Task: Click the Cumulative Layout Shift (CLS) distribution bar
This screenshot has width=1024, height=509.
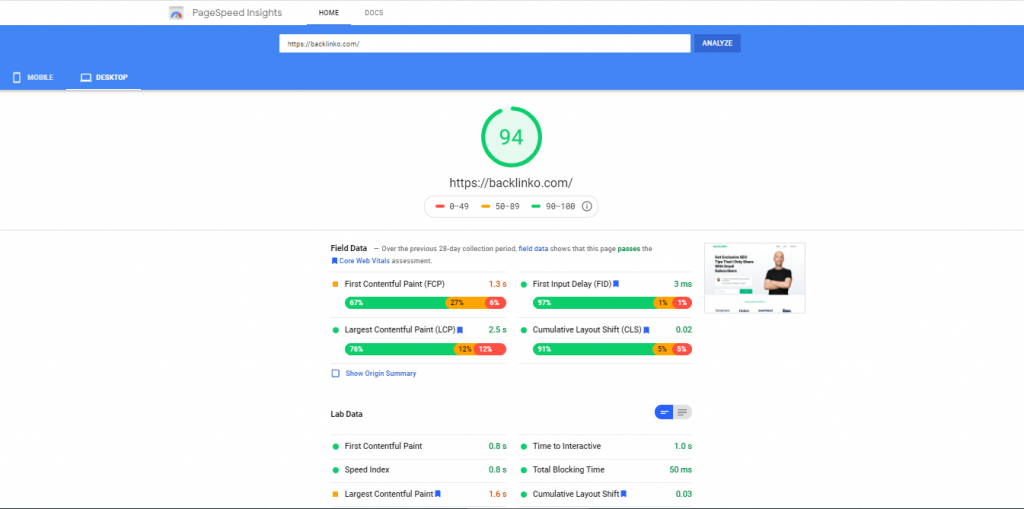Action: coord(613,349)
